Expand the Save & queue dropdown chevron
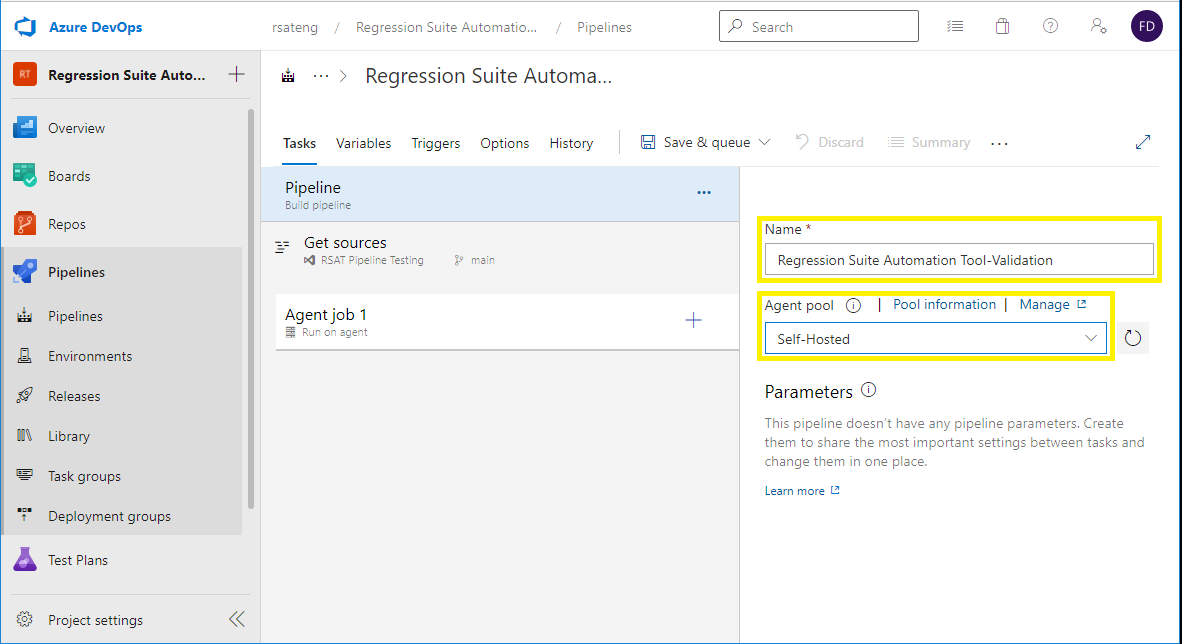 pos(764,142)
